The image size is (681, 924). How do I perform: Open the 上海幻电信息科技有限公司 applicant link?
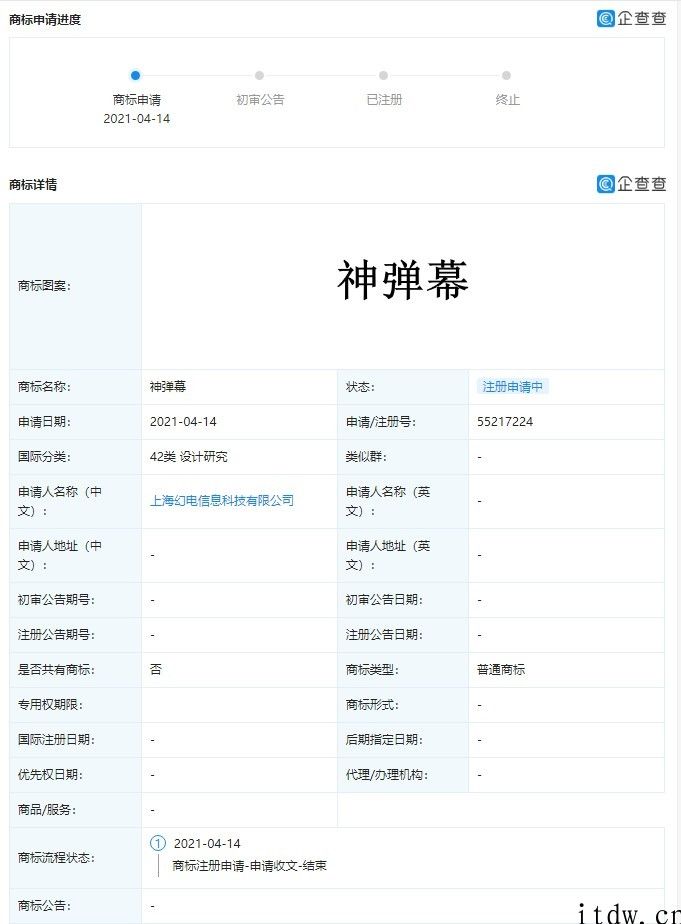tap(222, 501)
